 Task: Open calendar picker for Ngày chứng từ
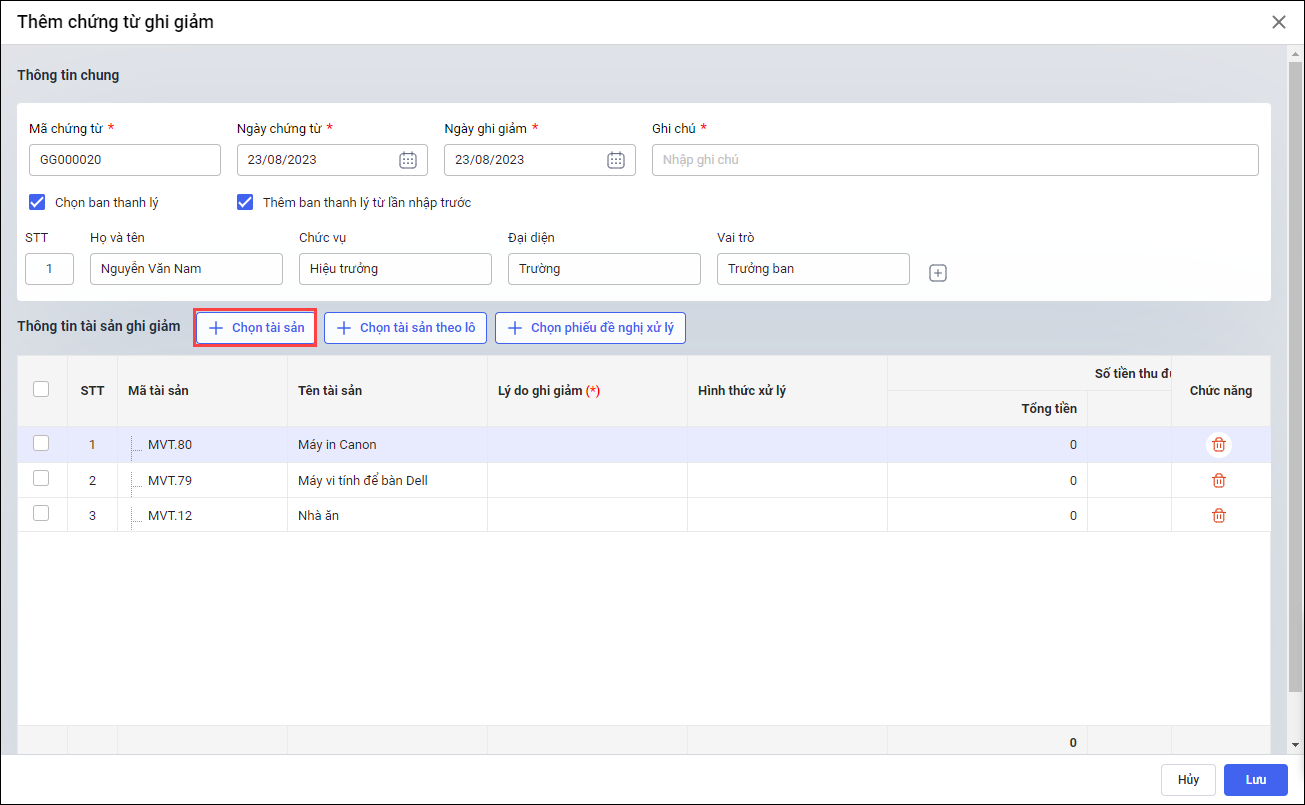pyautogui.click(x=408, y=160)
